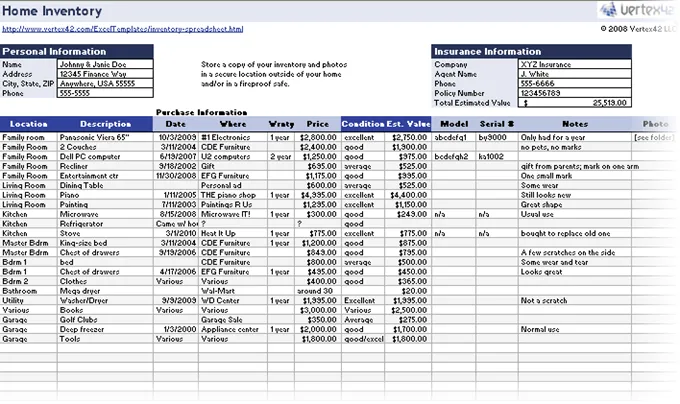Select the 'Some wear and tear' note
The image size is (680, 404).
(575, 262)
